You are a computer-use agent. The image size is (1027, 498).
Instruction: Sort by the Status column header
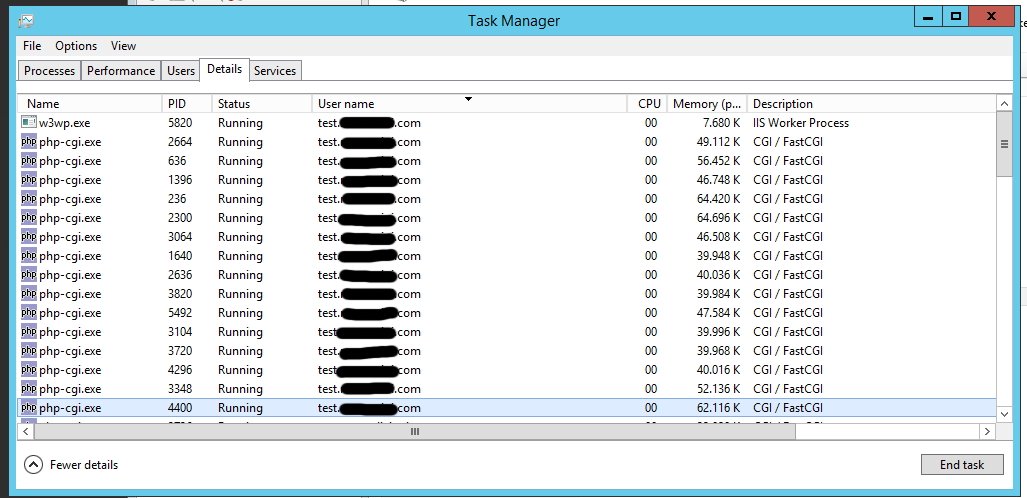[x=262, y=104]
